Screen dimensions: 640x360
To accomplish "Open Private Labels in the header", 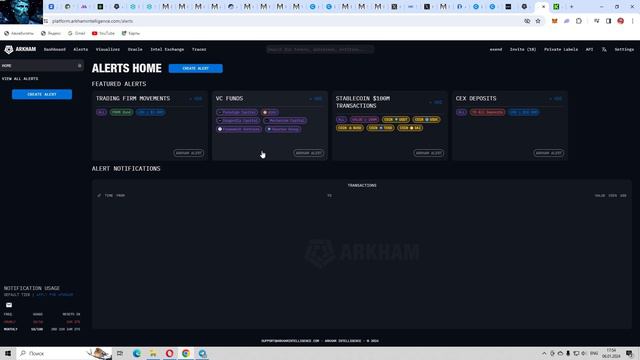I will [561, 49].
